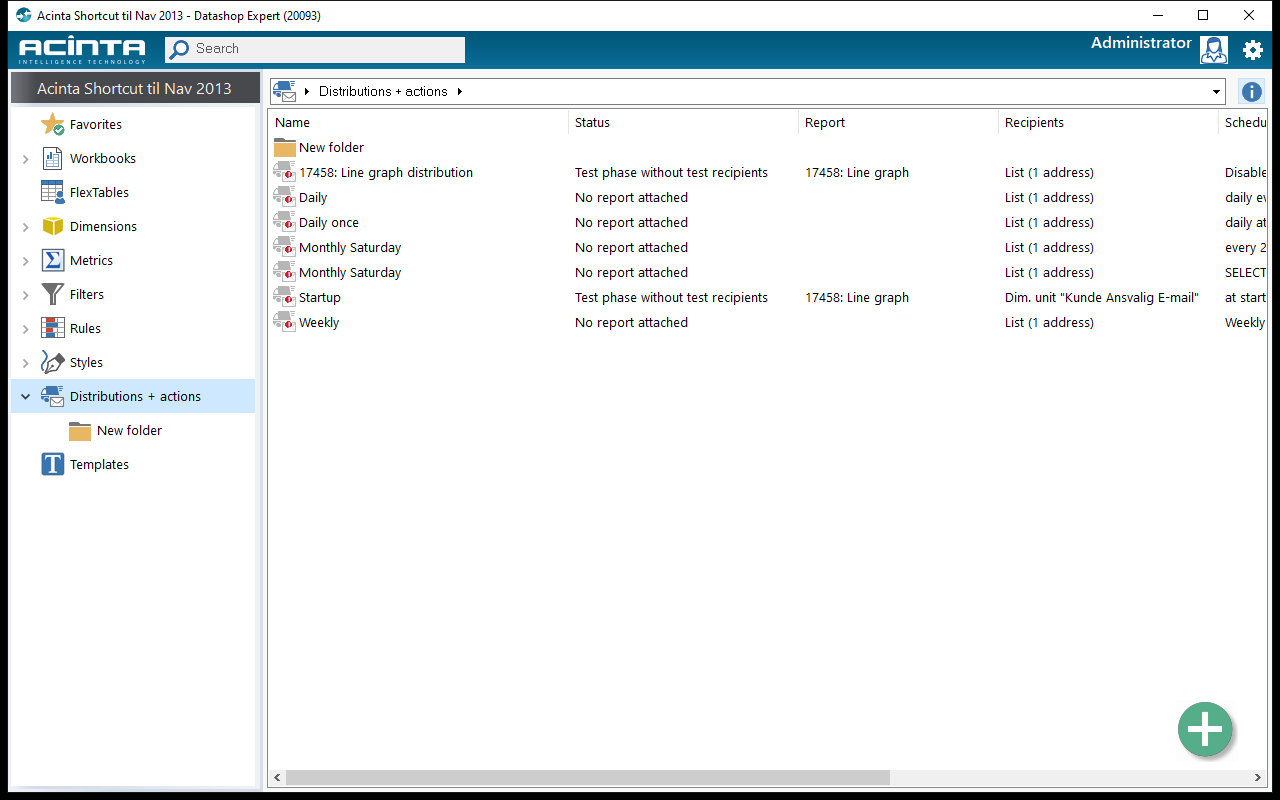Click the distribution icon beside Weekly
Image resolution: width=1280 pixels, height=800 pixels.
(x=284, y=323)
